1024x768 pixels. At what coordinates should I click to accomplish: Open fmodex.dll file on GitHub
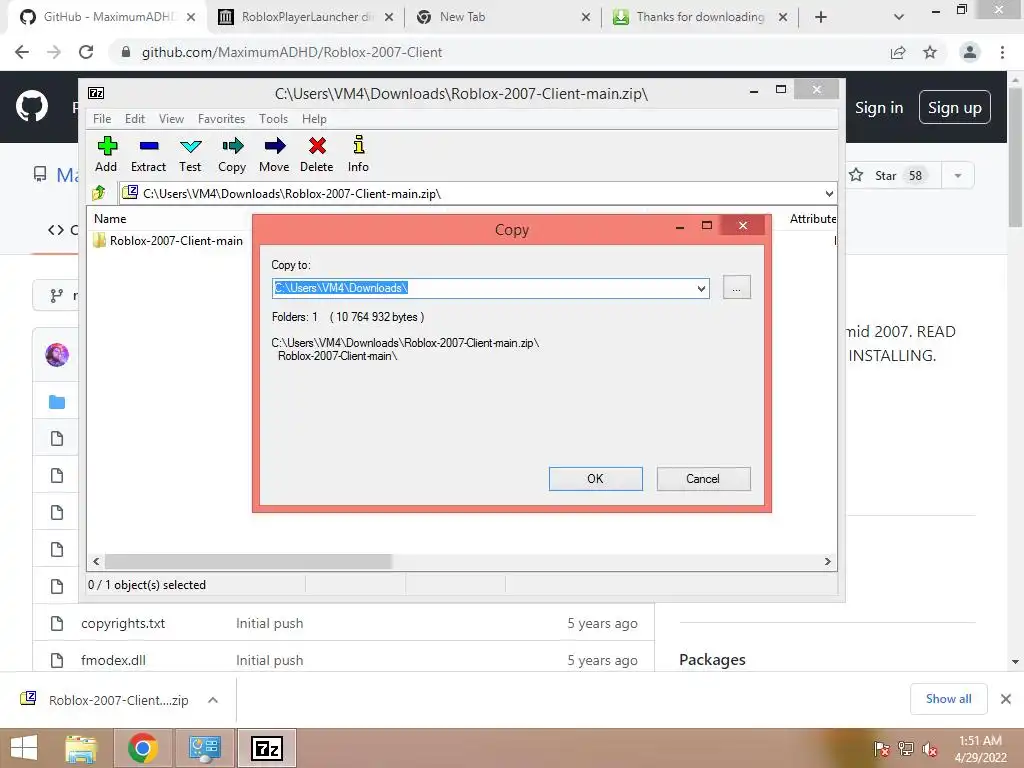(113, 660)
